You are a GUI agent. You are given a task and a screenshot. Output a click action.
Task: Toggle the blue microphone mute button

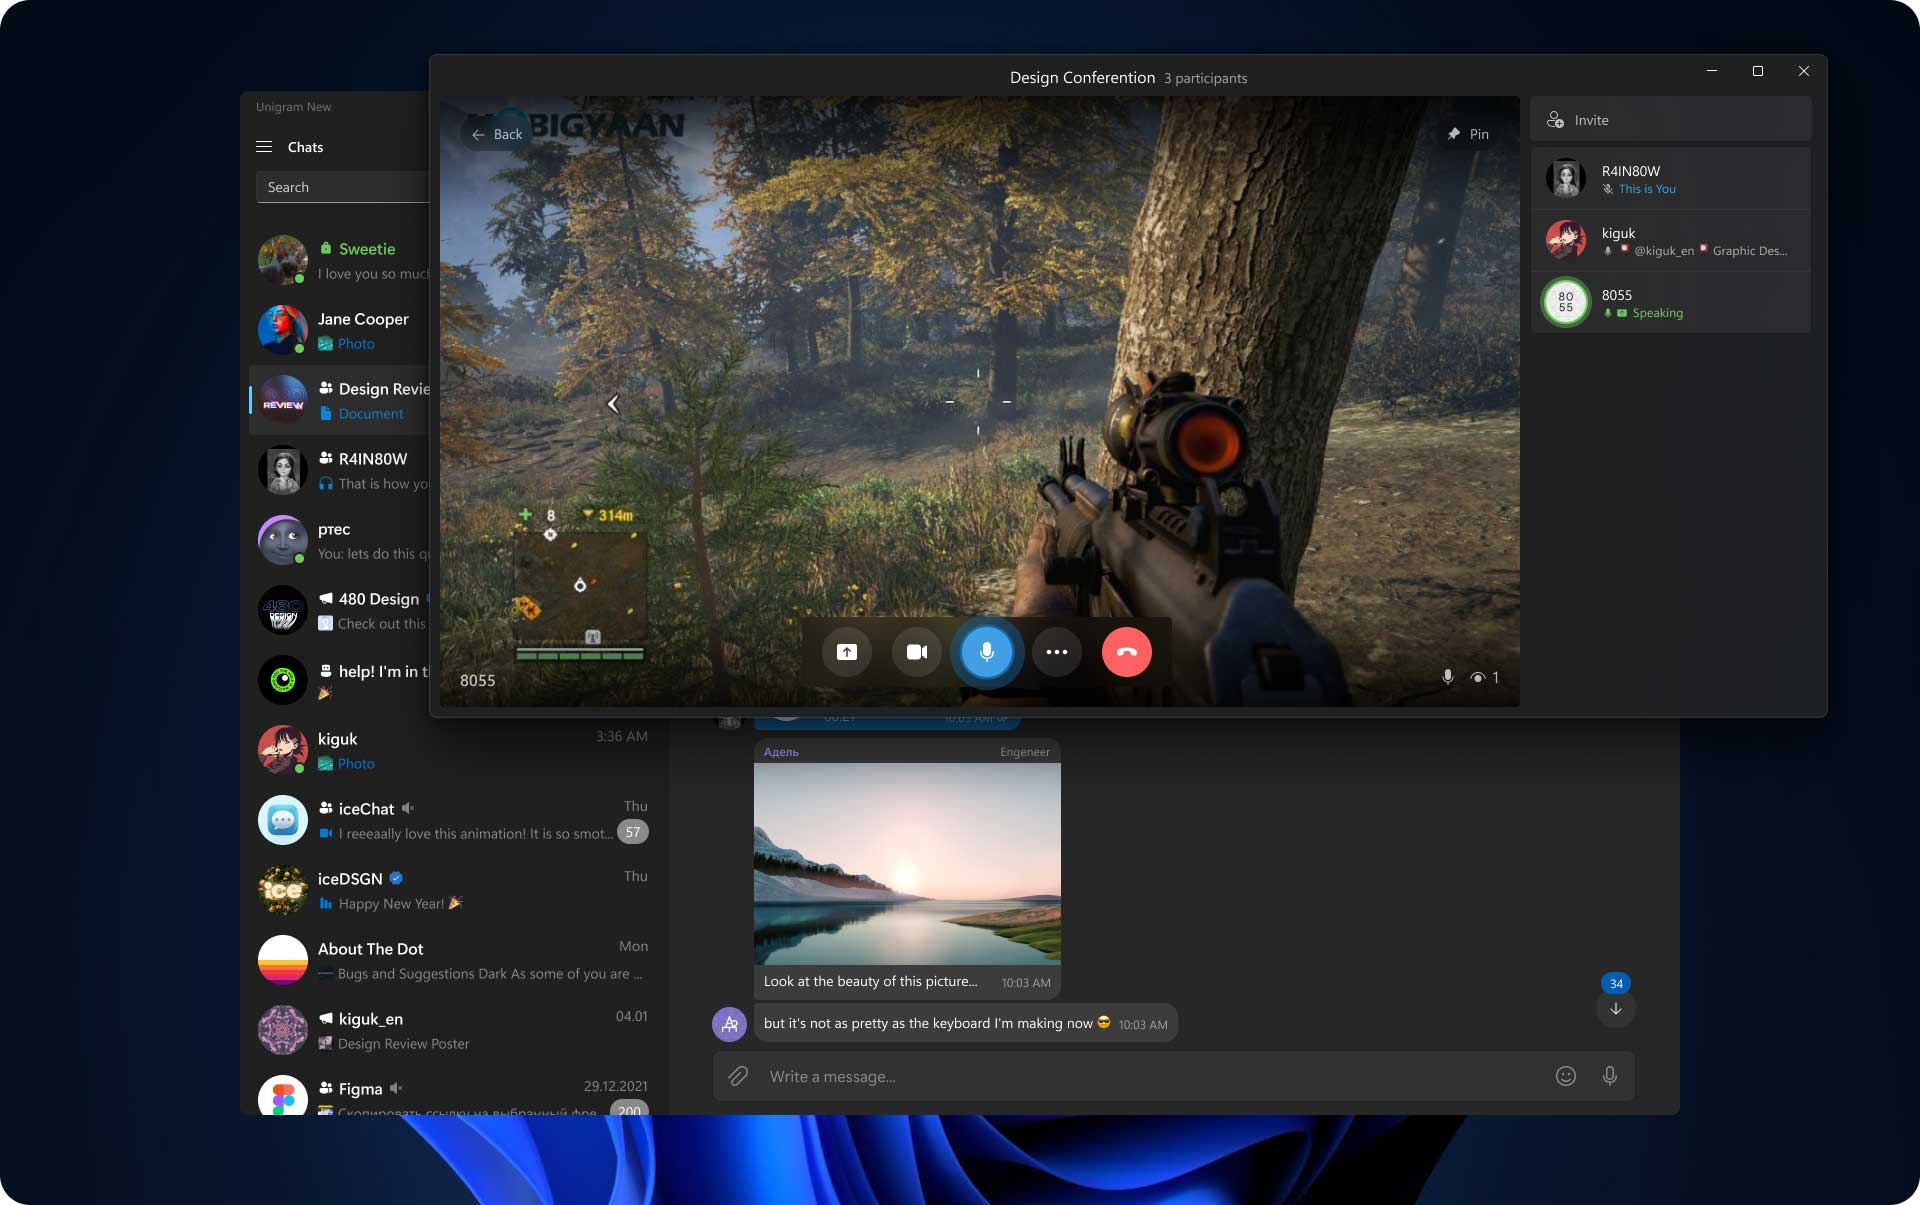click(x=987, y=652)
